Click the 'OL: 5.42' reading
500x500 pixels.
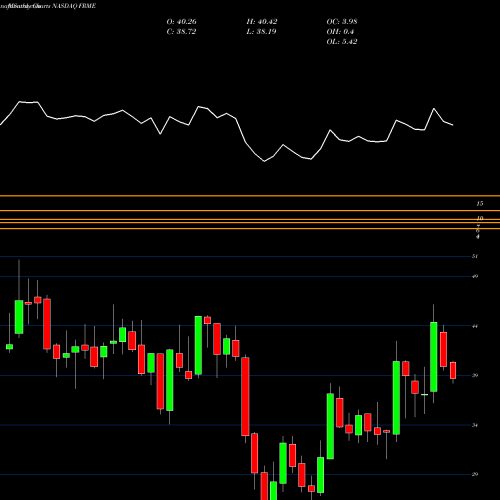tap(342, 42)
